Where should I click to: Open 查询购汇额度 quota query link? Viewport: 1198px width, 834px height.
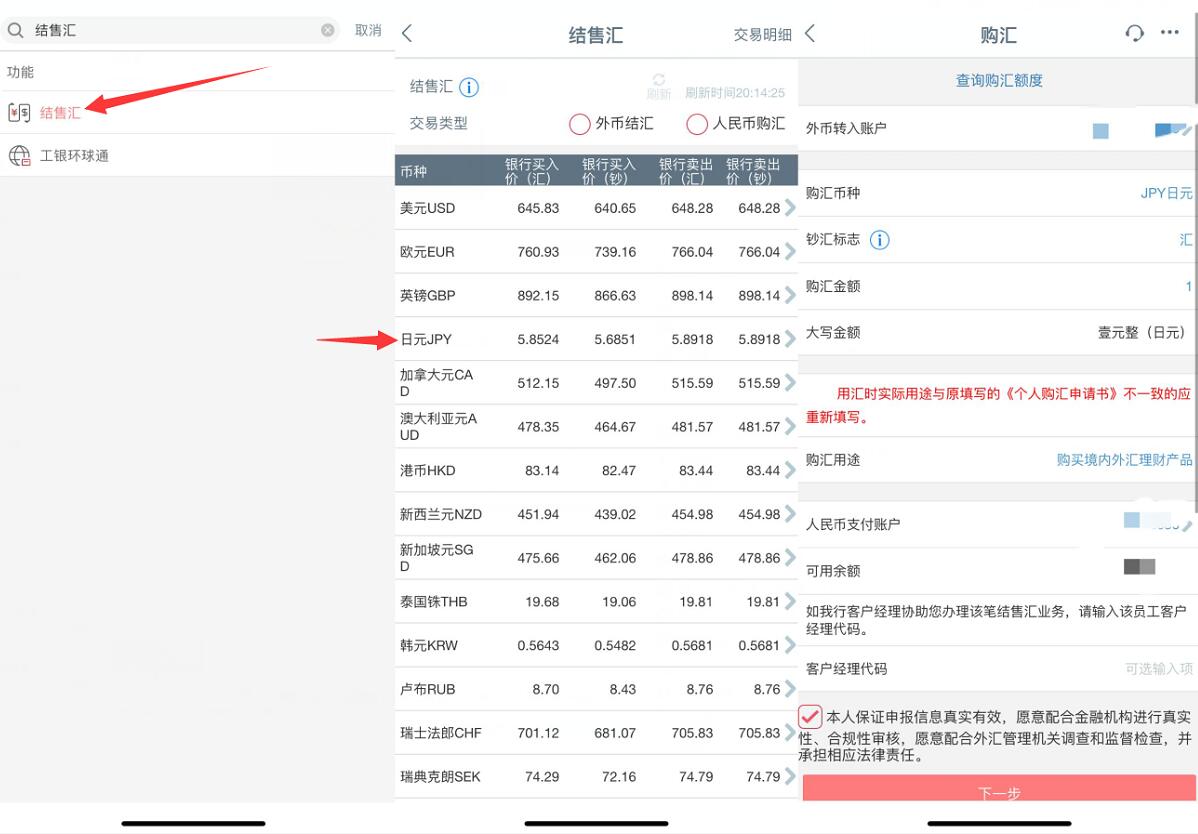coord(999,80)
